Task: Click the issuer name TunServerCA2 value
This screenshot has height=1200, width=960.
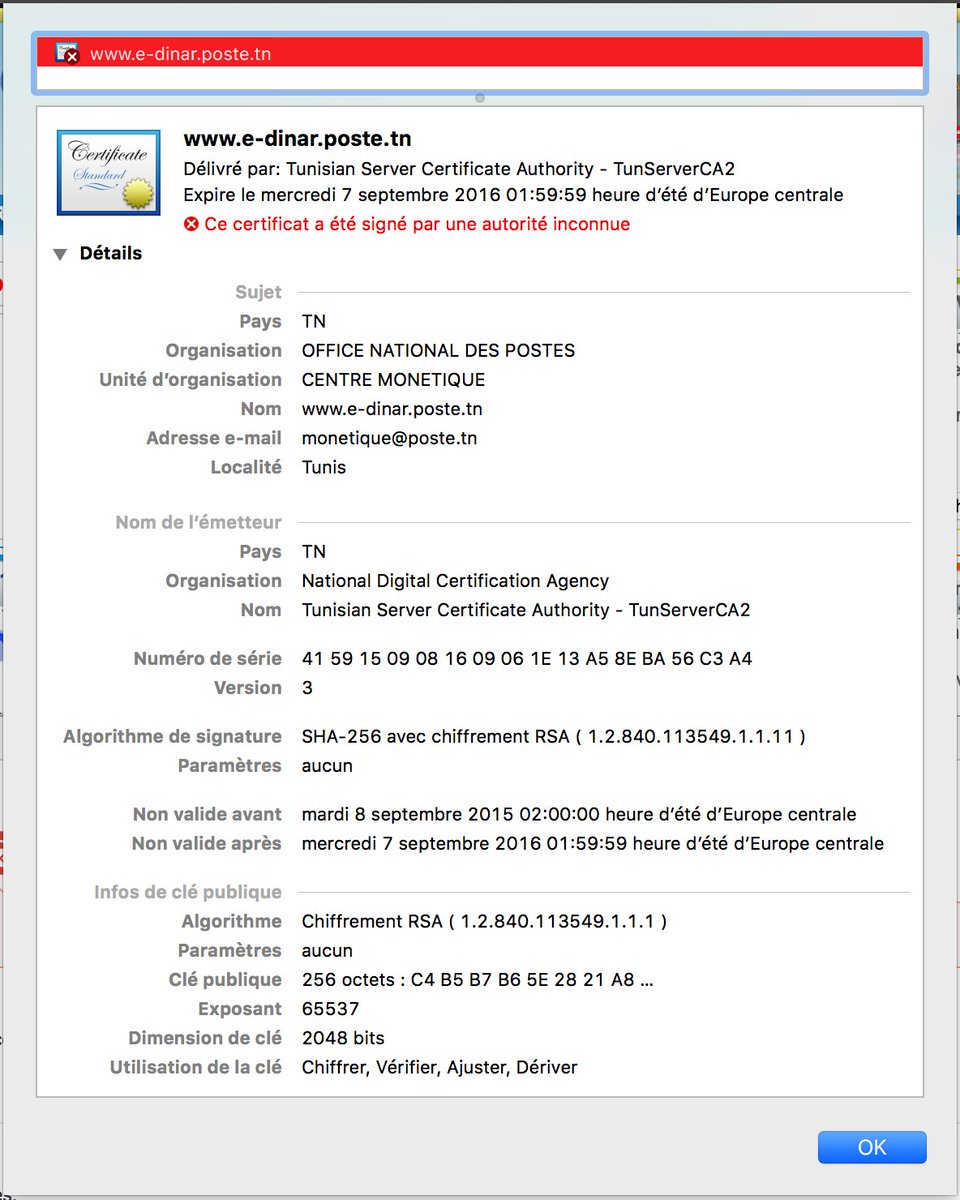Action: pyautogui.click(x=526, y=610)
